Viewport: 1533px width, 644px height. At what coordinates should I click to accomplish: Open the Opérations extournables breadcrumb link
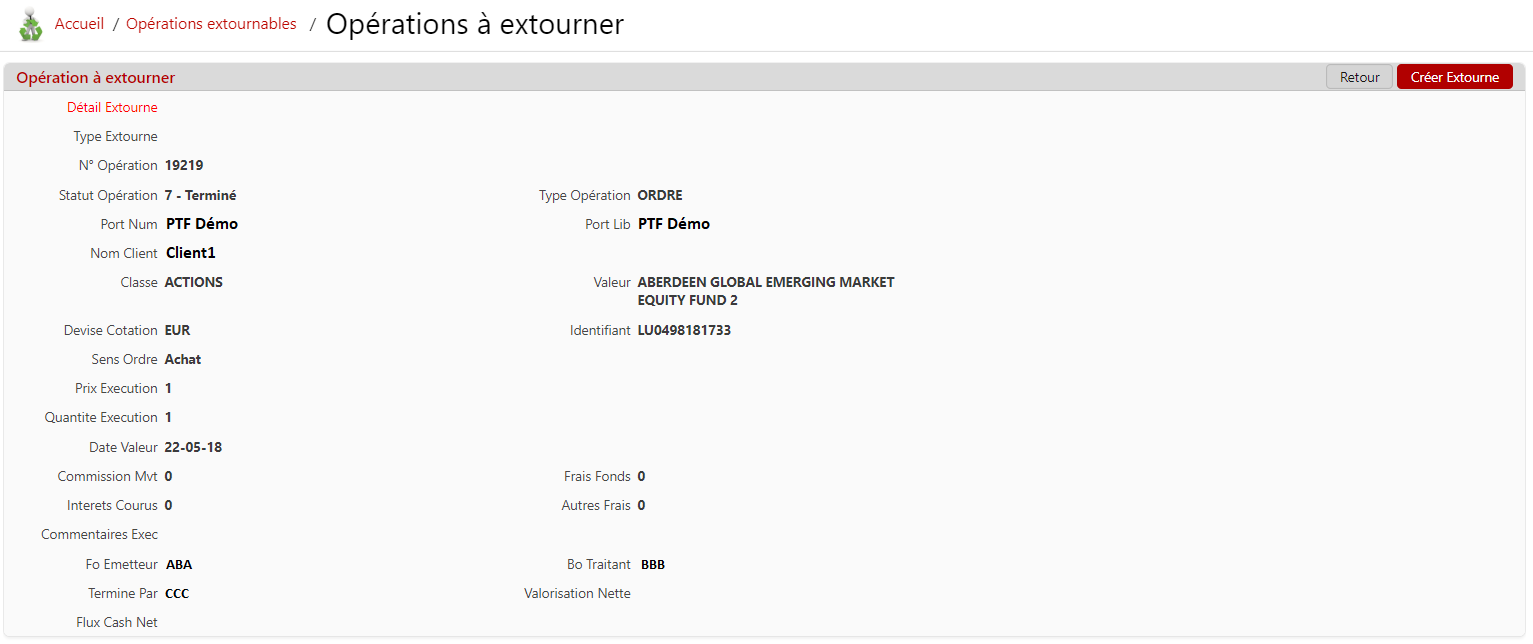(x=211, y=24)
